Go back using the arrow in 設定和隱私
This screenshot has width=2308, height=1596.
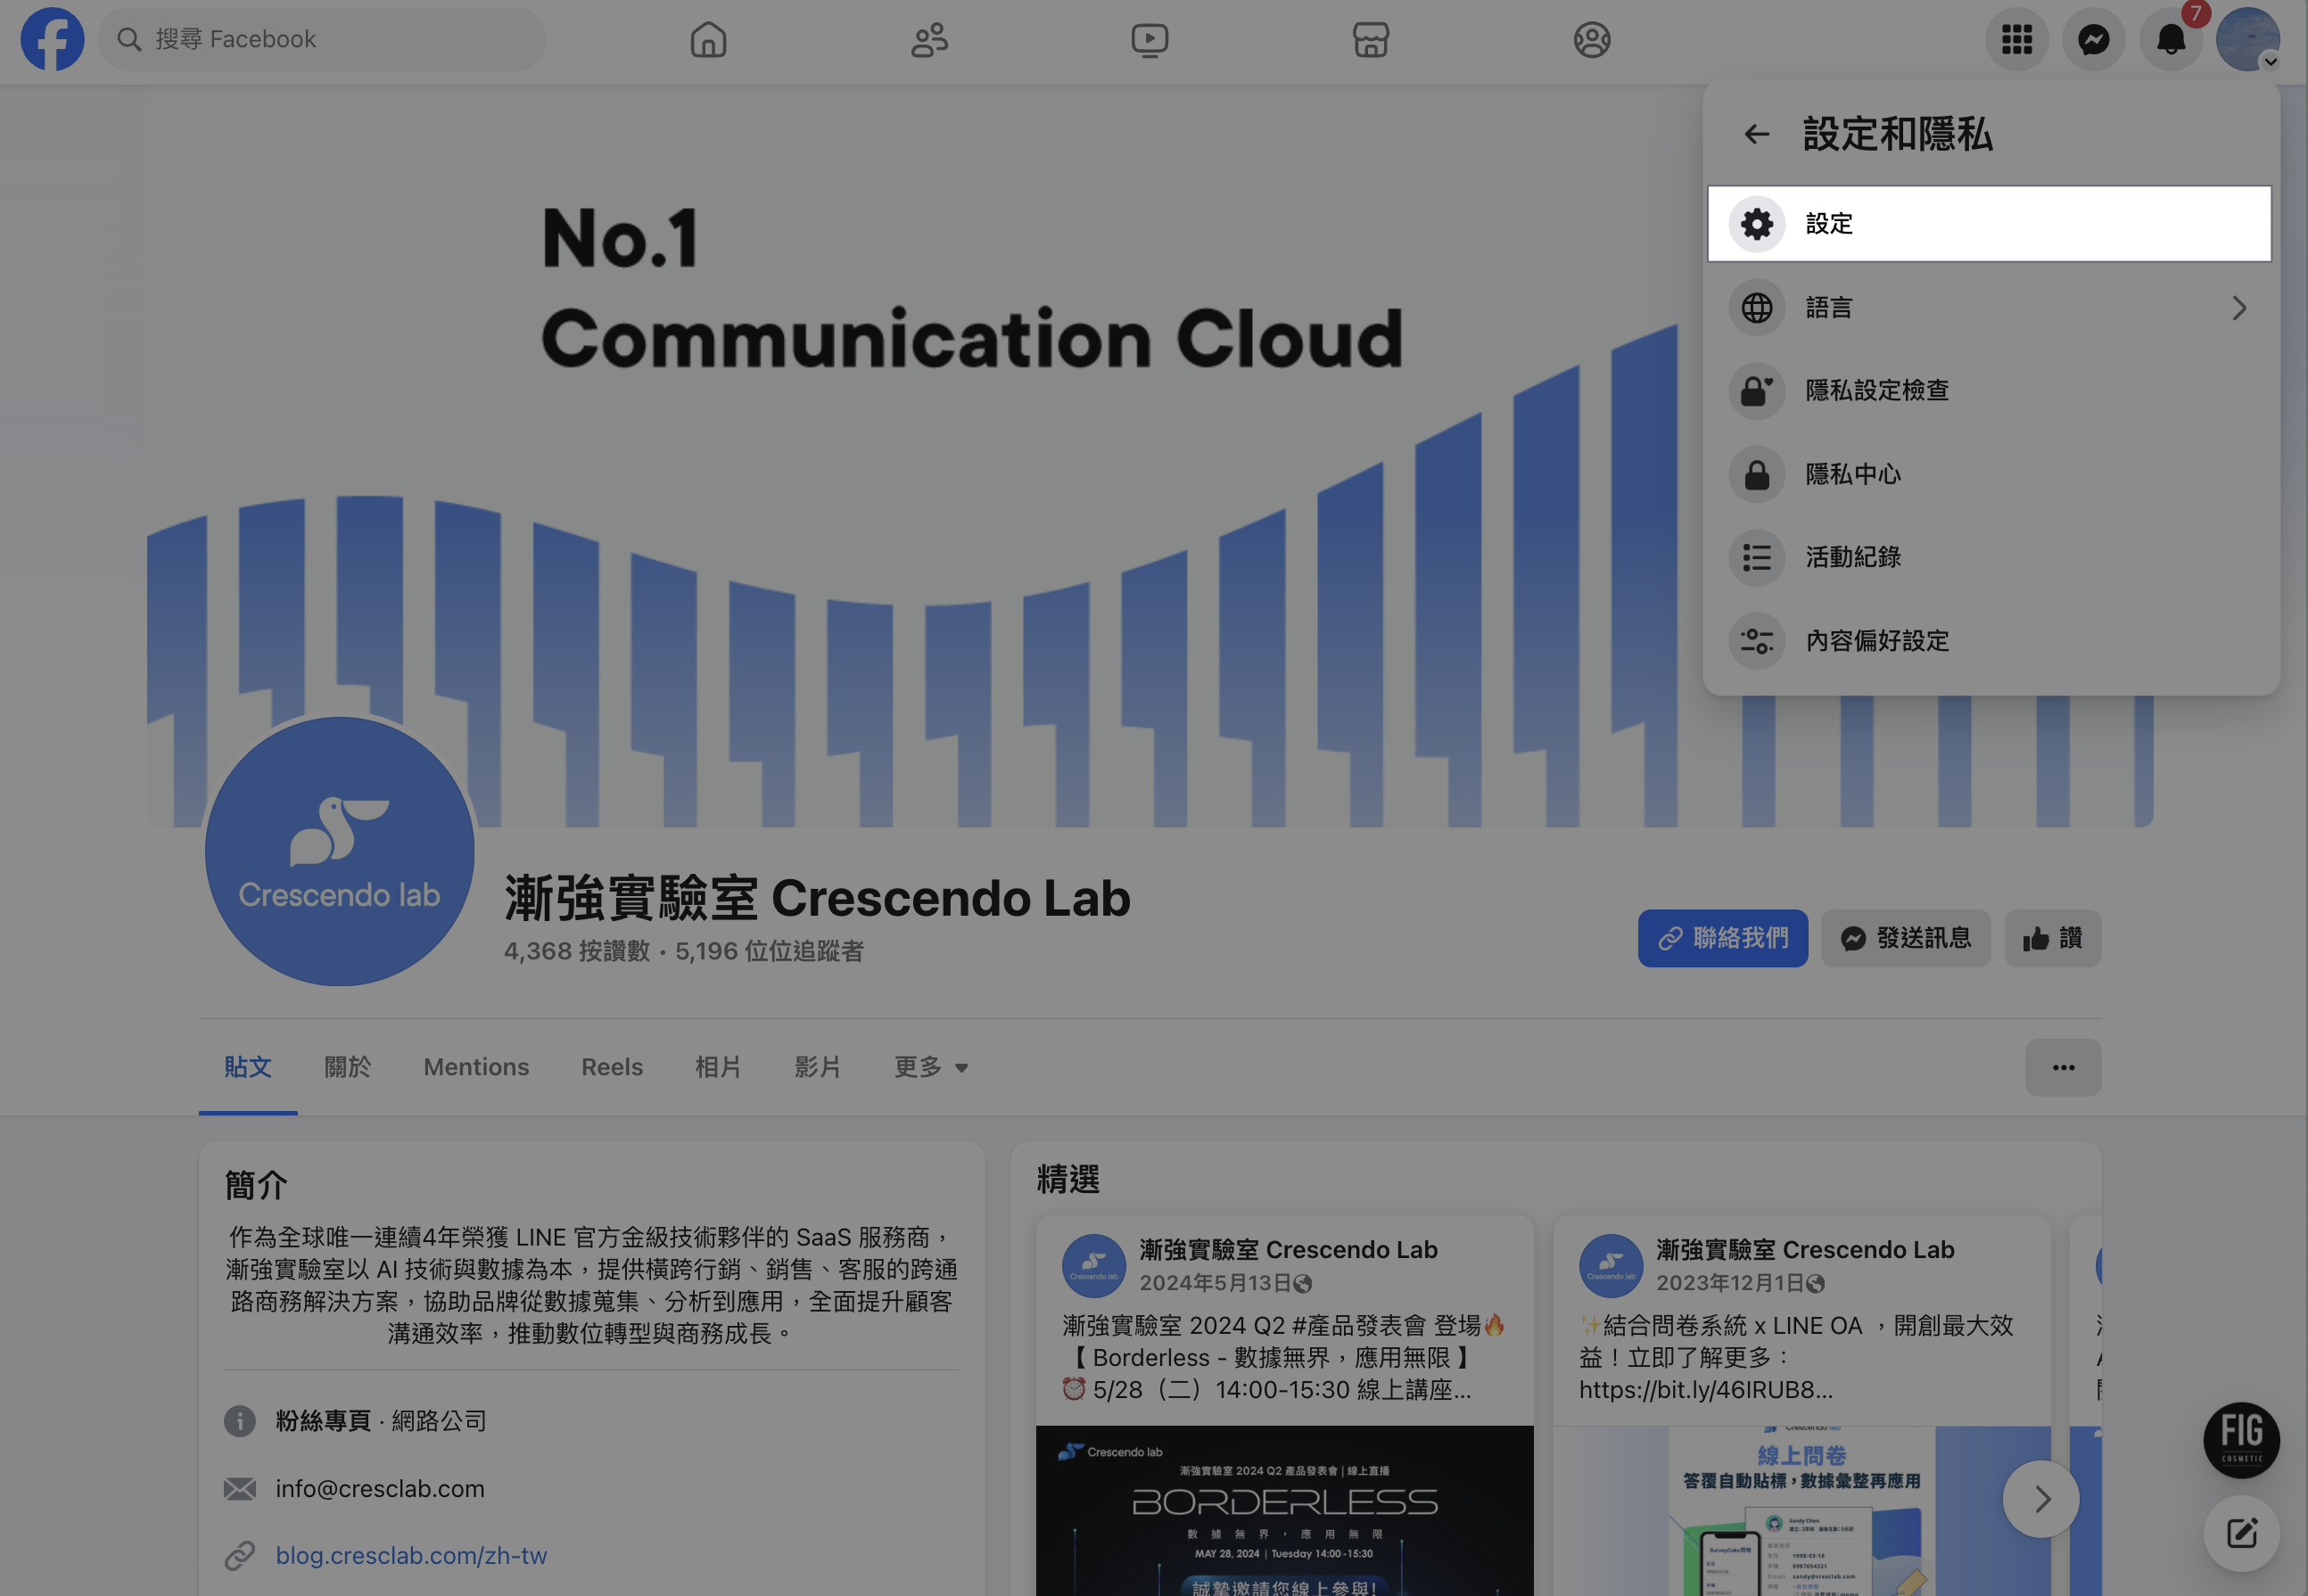[1757, 134]
